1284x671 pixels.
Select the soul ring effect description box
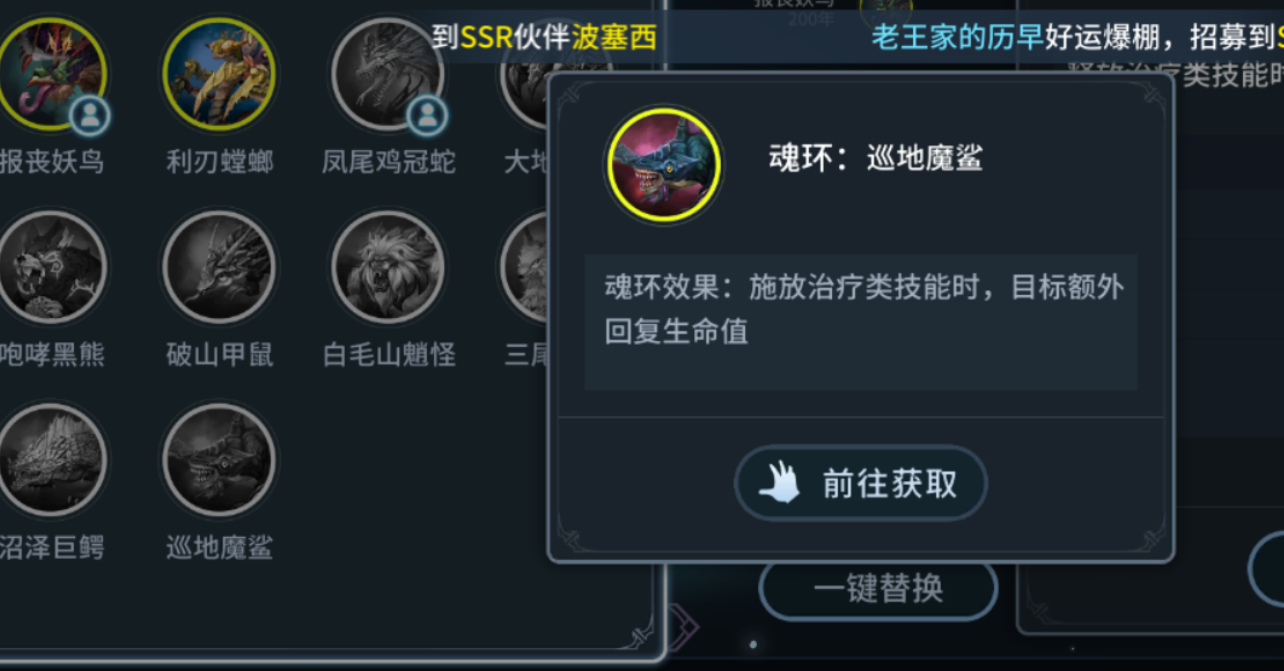(x=860, y=322)
